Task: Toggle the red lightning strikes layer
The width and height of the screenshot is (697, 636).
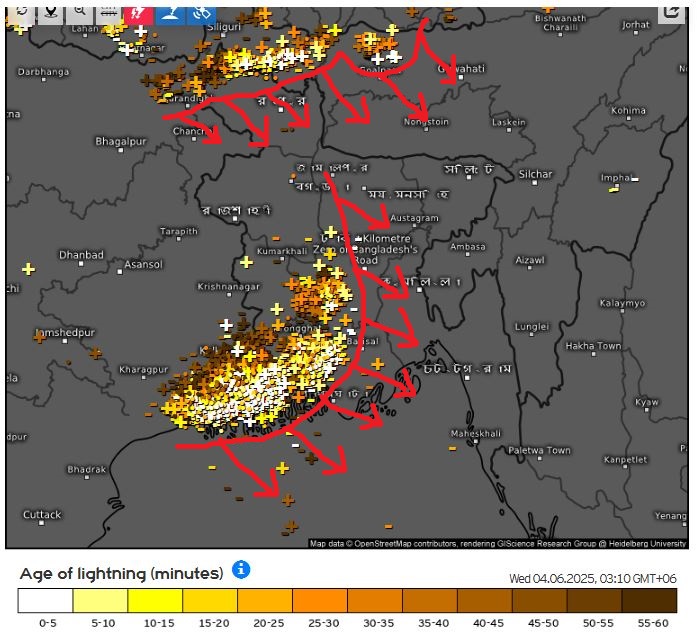Action: tap(139, 12)
